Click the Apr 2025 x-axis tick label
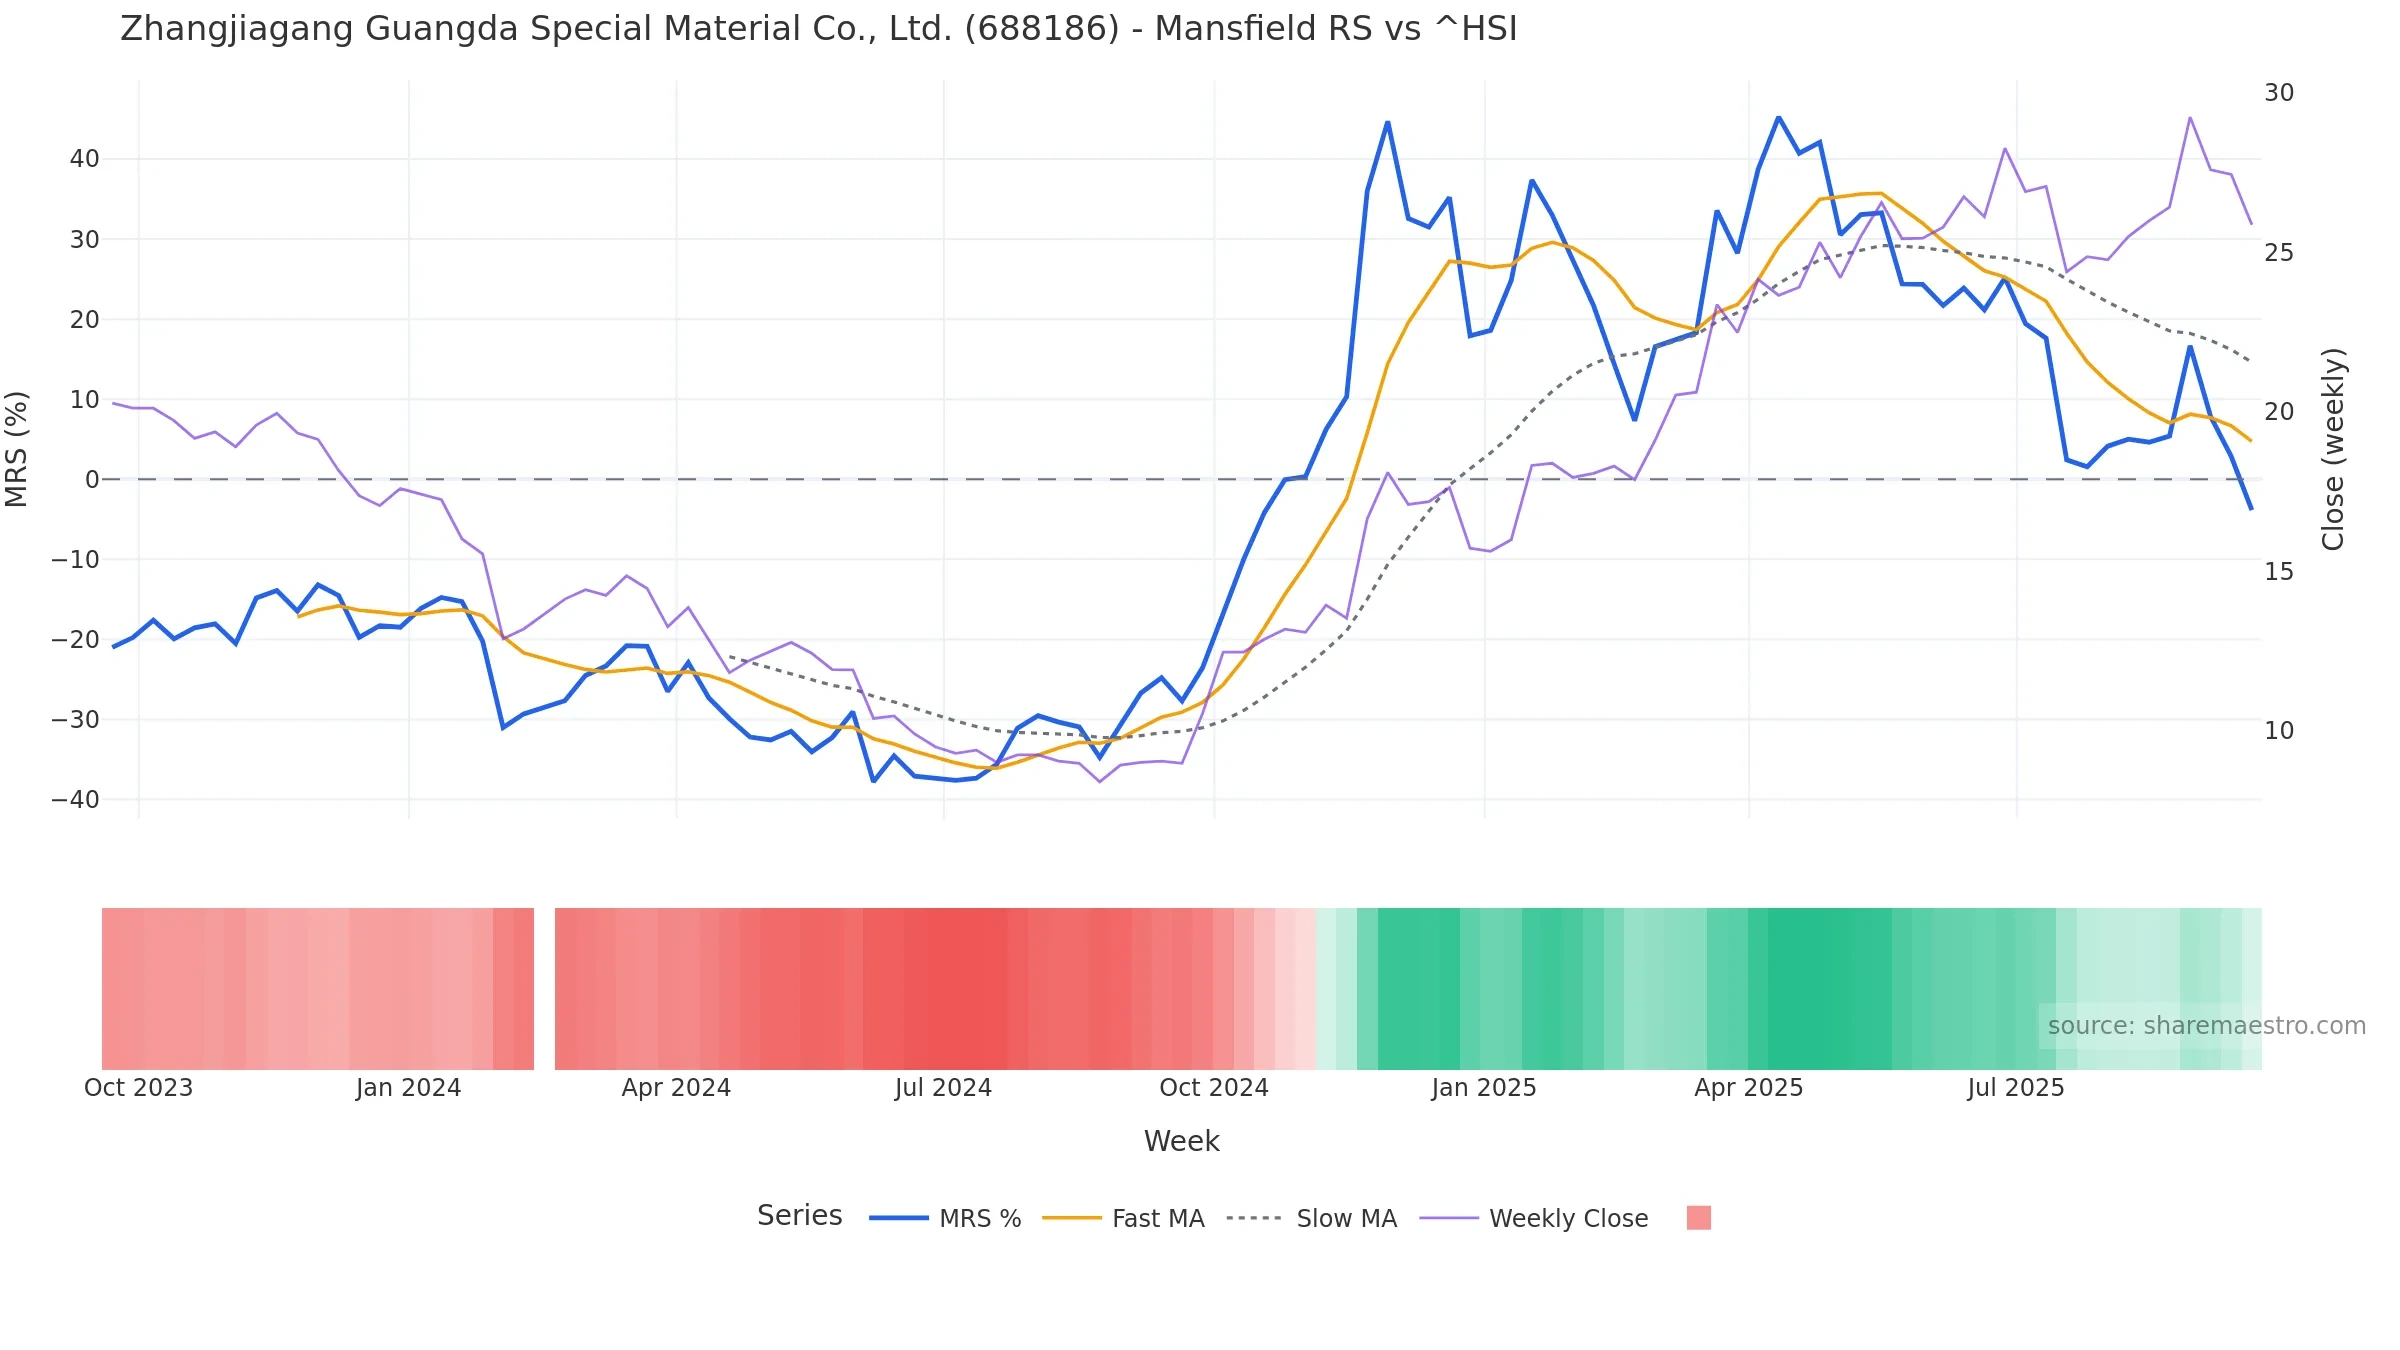 (x=1748, y=1088)
